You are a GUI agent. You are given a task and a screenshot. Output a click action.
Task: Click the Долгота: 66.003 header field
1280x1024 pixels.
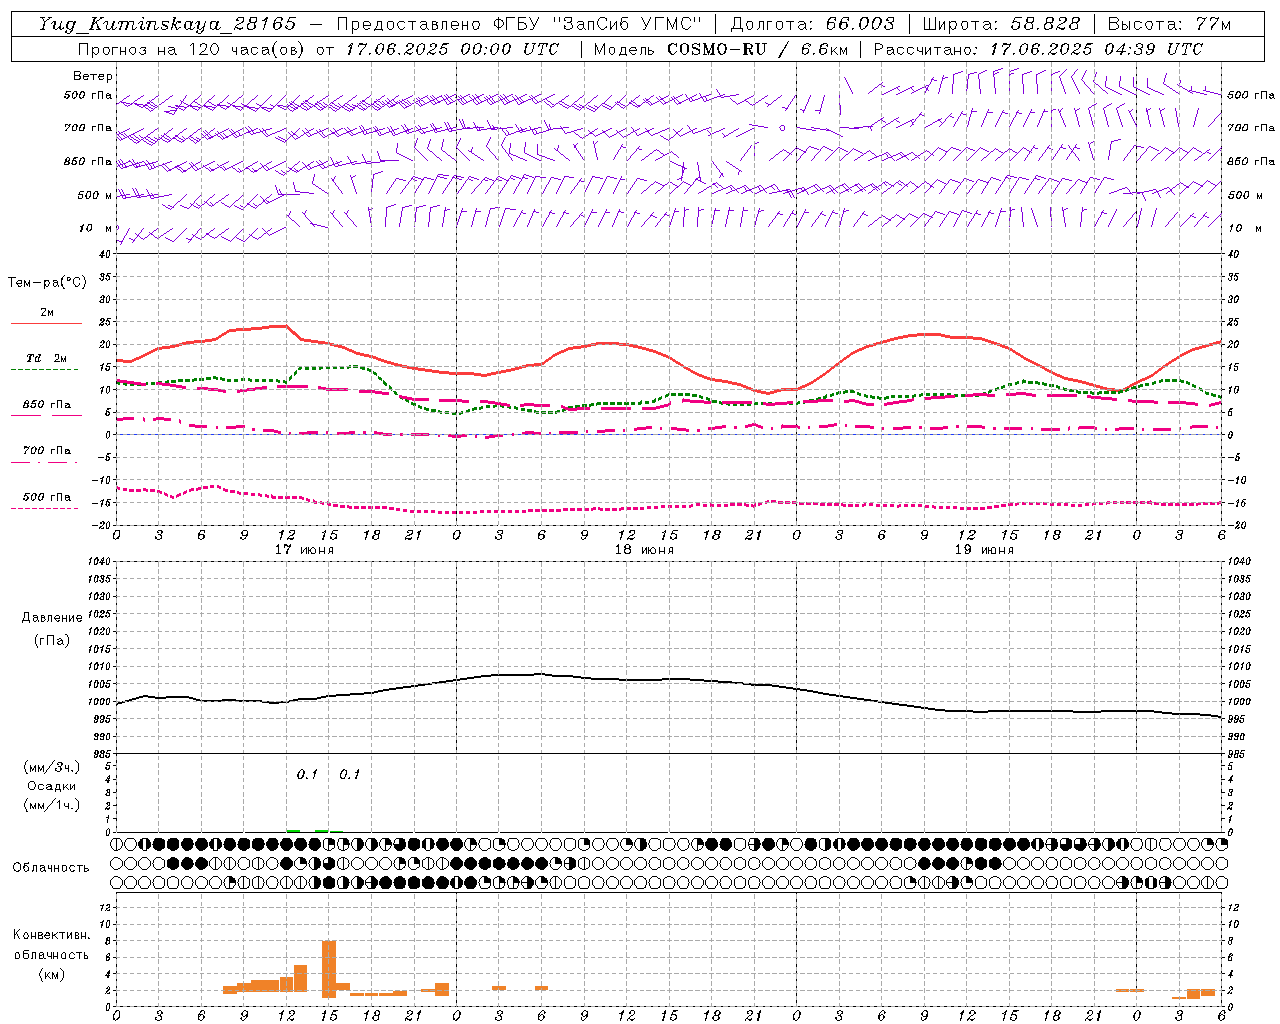pyautogui.click(x=812, y=24)
